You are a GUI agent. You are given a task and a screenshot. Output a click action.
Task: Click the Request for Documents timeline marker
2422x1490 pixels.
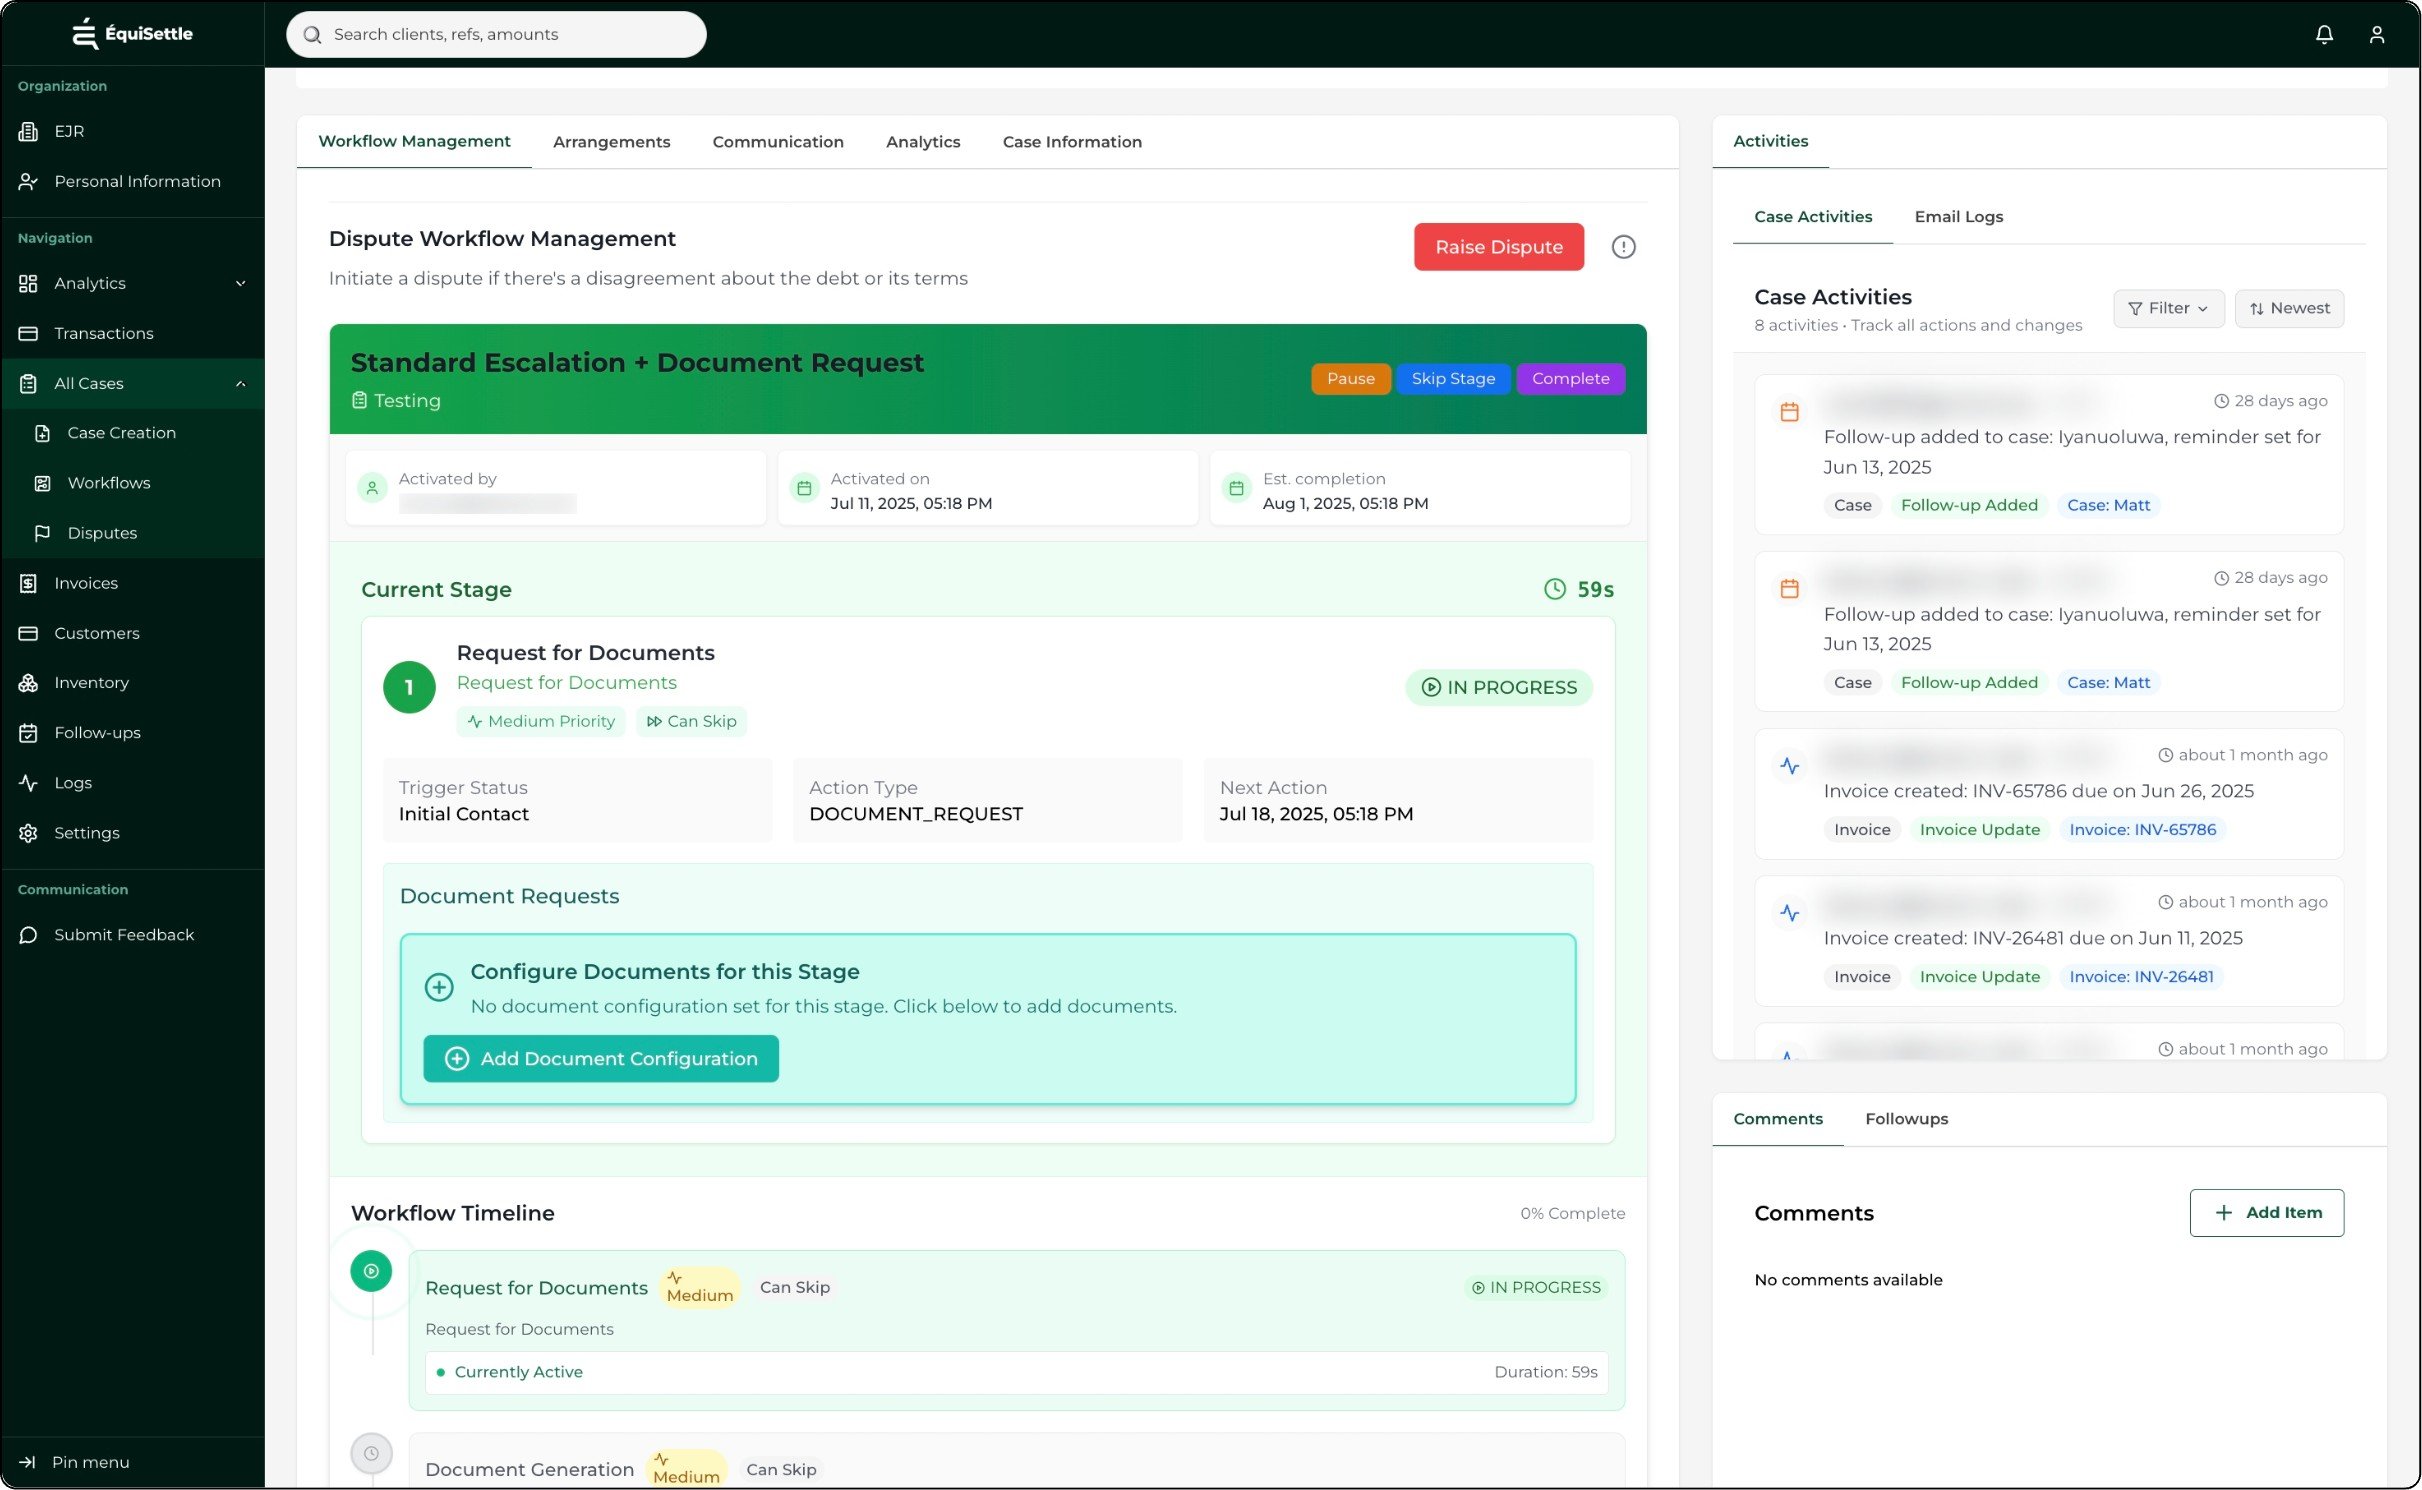371,1271
